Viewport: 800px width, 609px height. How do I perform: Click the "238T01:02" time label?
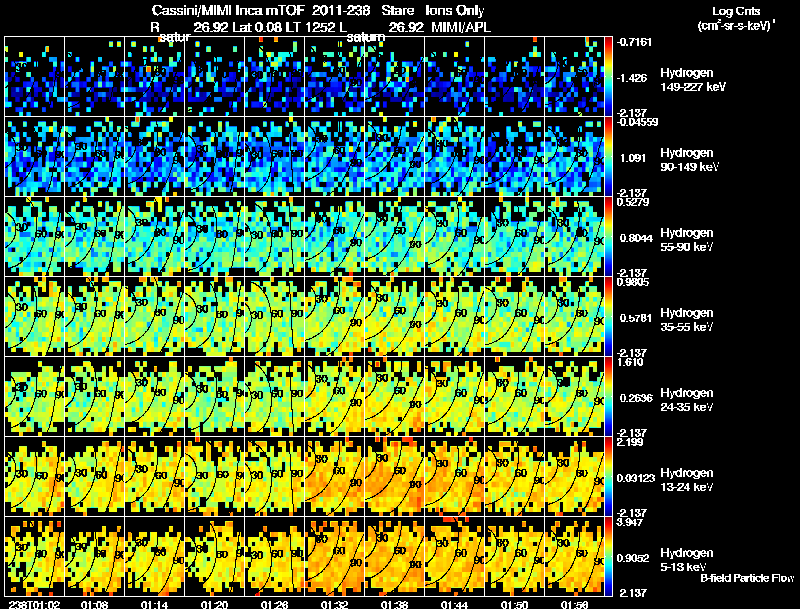[x=34, y=604]
